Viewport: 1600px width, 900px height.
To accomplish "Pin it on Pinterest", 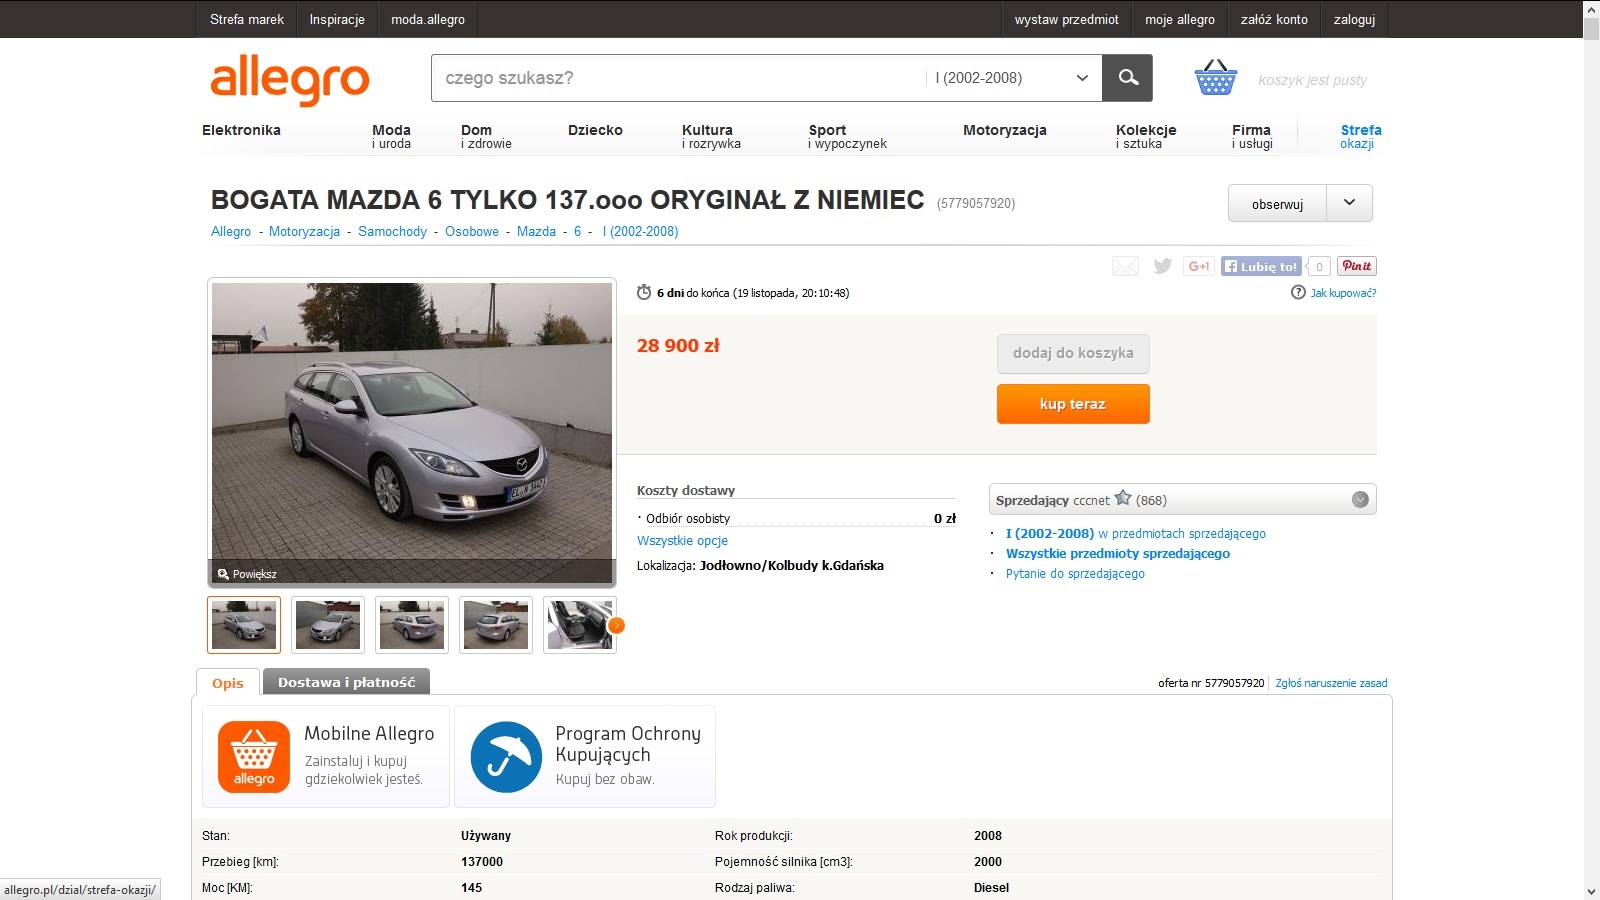I will click(x=1357, y=266).
